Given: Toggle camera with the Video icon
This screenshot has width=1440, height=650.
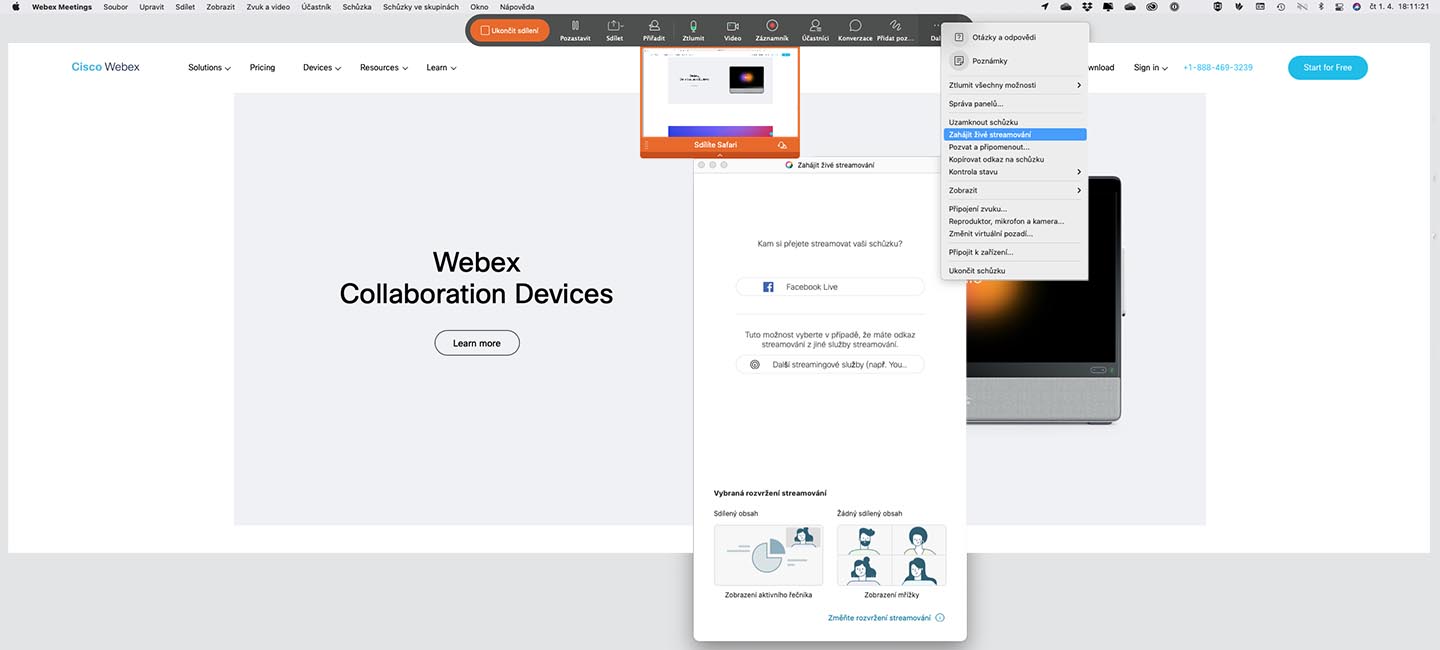Looking at the screenshot, I should (x=732, y=25).
